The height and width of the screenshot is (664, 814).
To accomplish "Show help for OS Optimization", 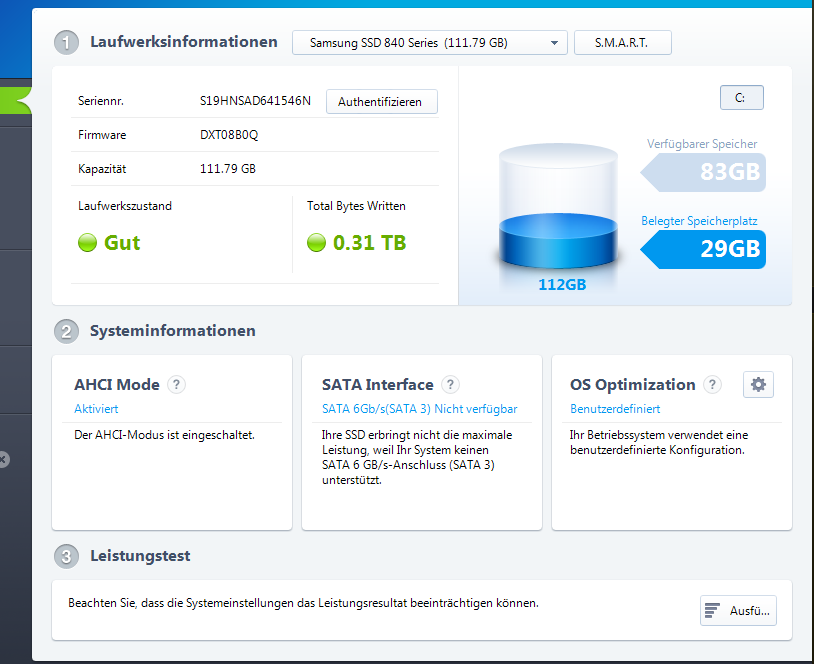I will [x=712, y=385].
